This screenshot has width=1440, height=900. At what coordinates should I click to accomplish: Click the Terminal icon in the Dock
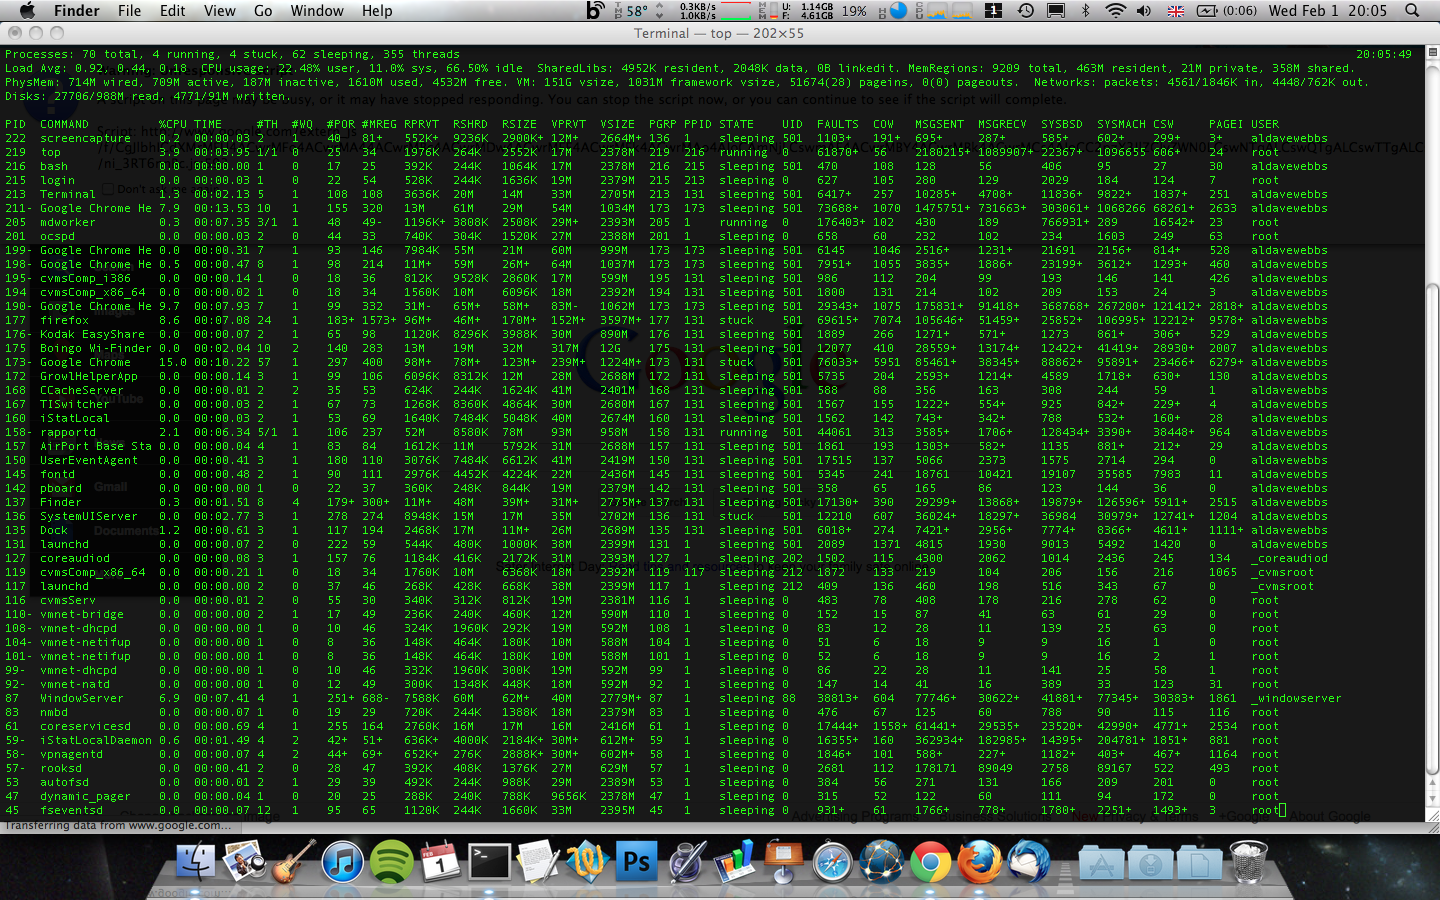coord(489,862)
